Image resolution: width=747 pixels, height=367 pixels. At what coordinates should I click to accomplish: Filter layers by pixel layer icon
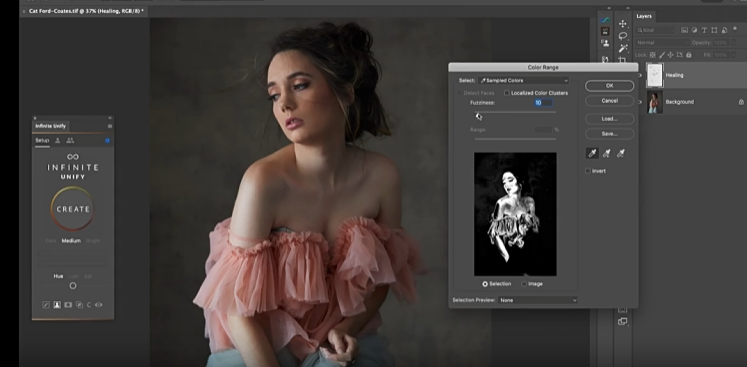point(685,30)
